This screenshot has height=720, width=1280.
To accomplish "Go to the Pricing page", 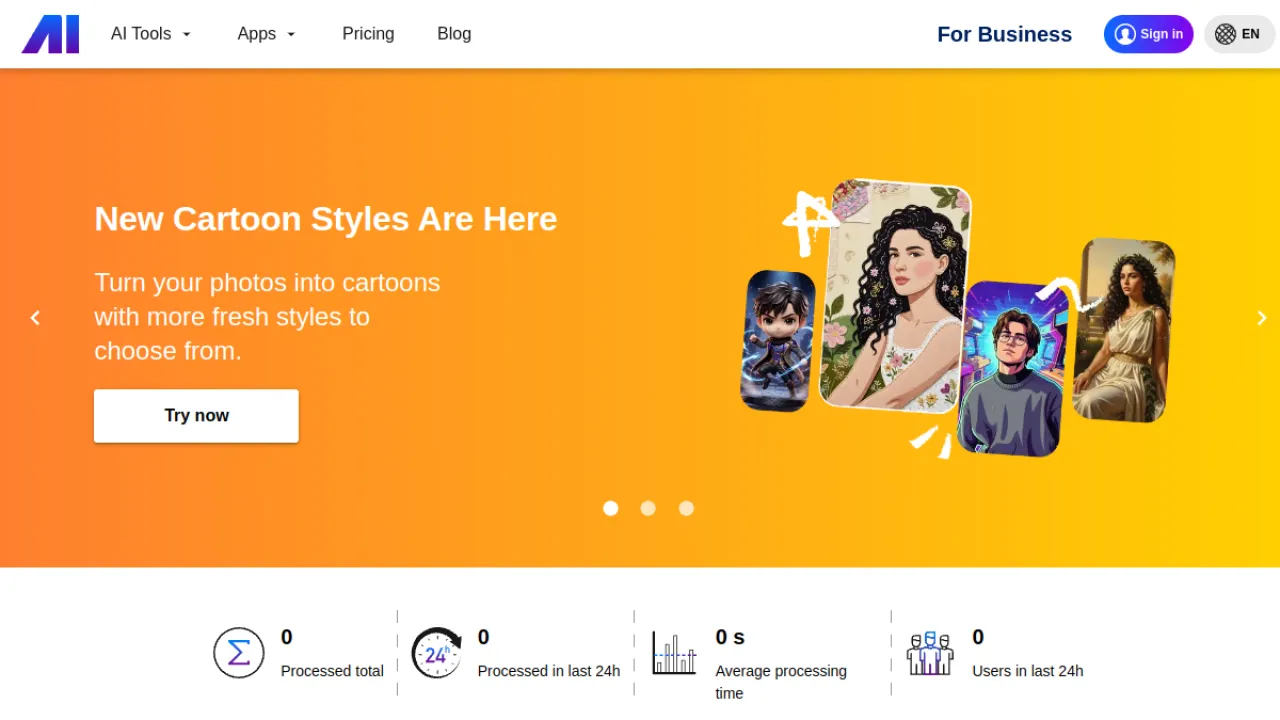I will [x=368, y=34].
